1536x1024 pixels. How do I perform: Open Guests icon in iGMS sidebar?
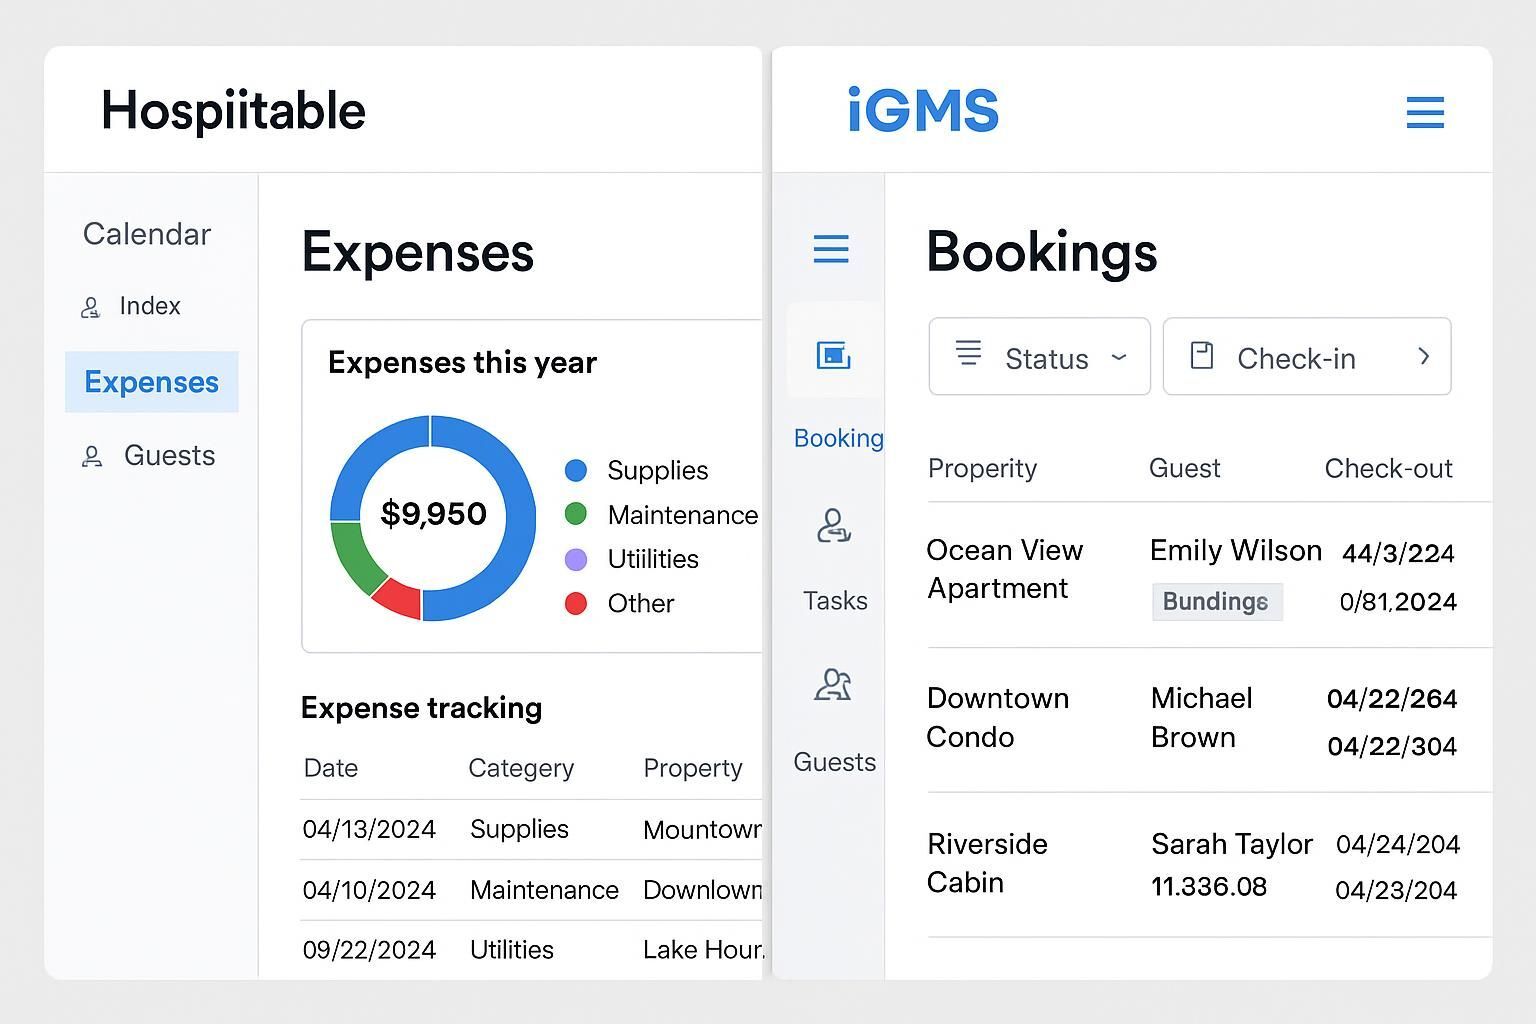(x=833, y=685)
